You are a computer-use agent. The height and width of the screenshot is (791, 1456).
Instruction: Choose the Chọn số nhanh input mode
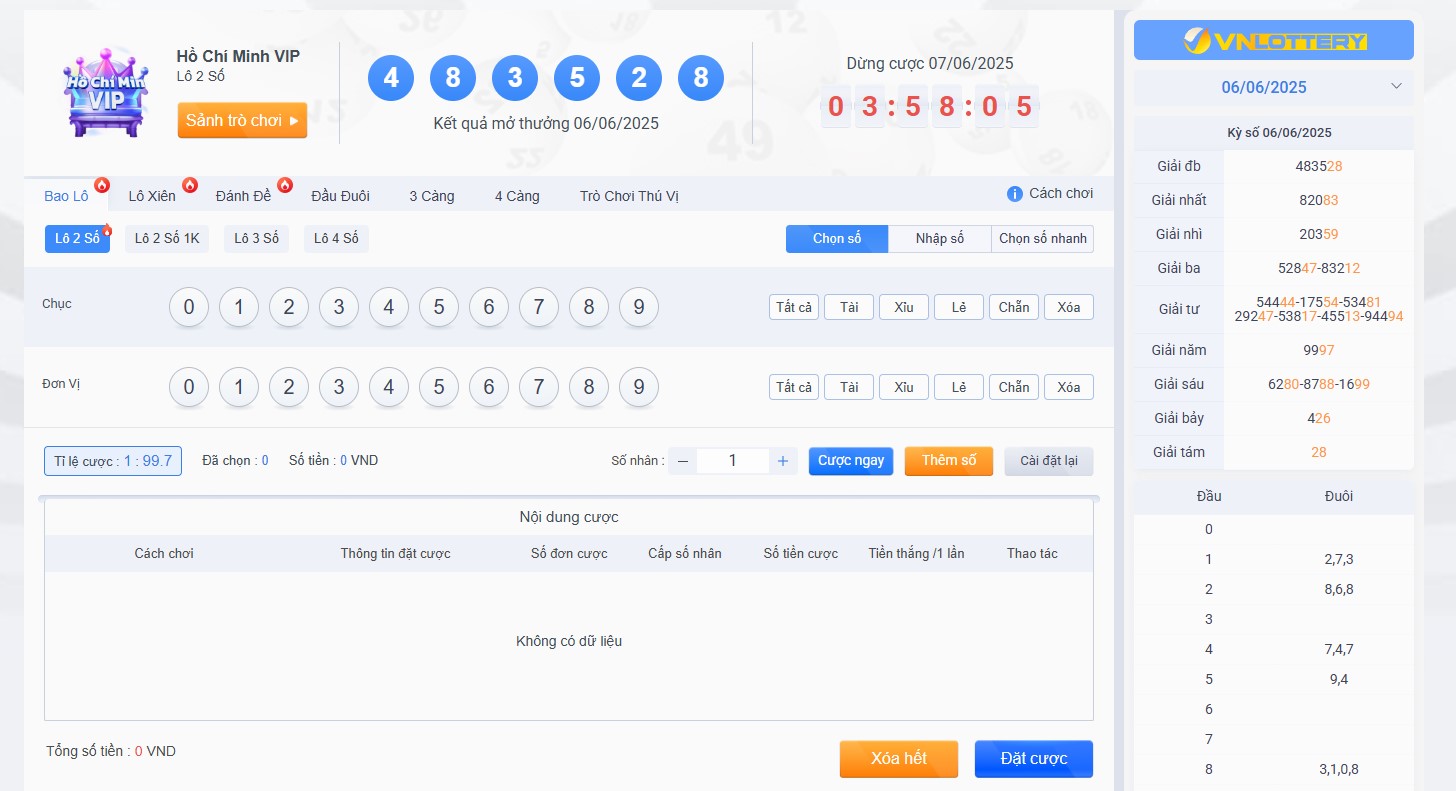click(1042, 239)
